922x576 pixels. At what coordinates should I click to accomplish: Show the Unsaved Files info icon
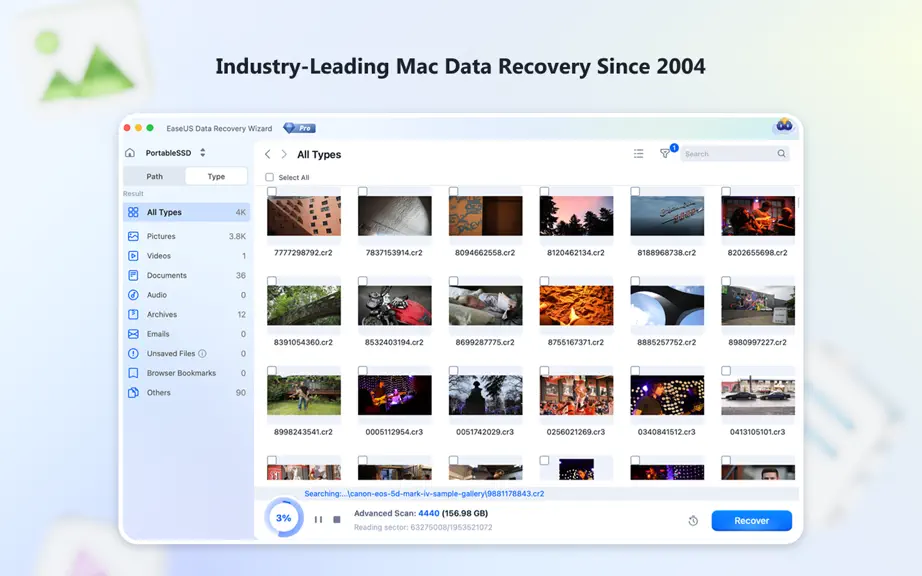[202, 353]
